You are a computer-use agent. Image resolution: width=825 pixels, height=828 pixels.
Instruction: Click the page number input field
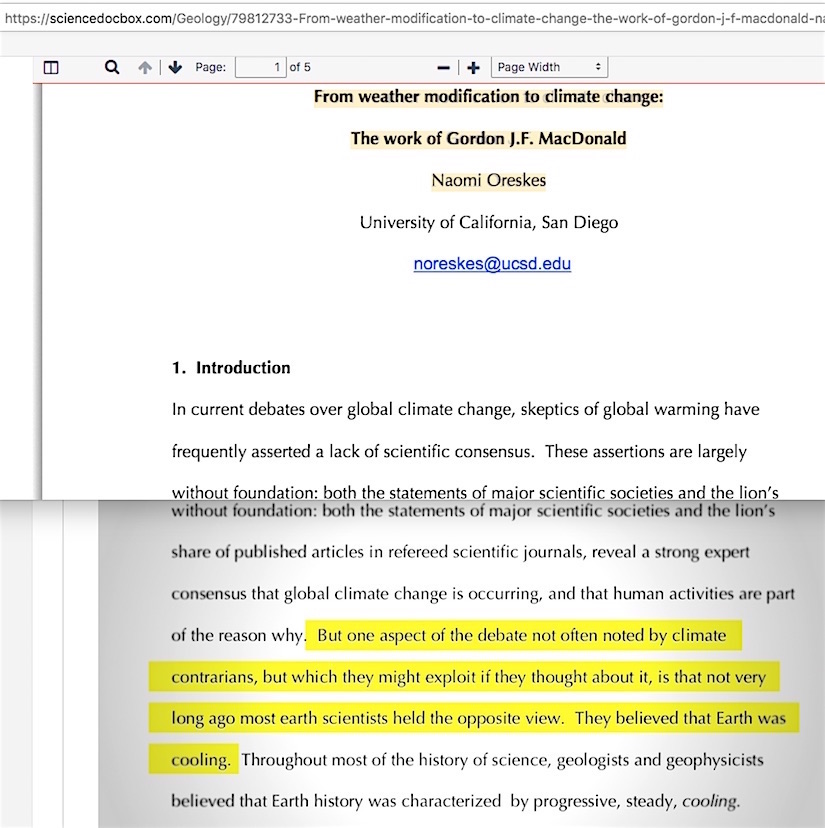(x=260, y=67)
